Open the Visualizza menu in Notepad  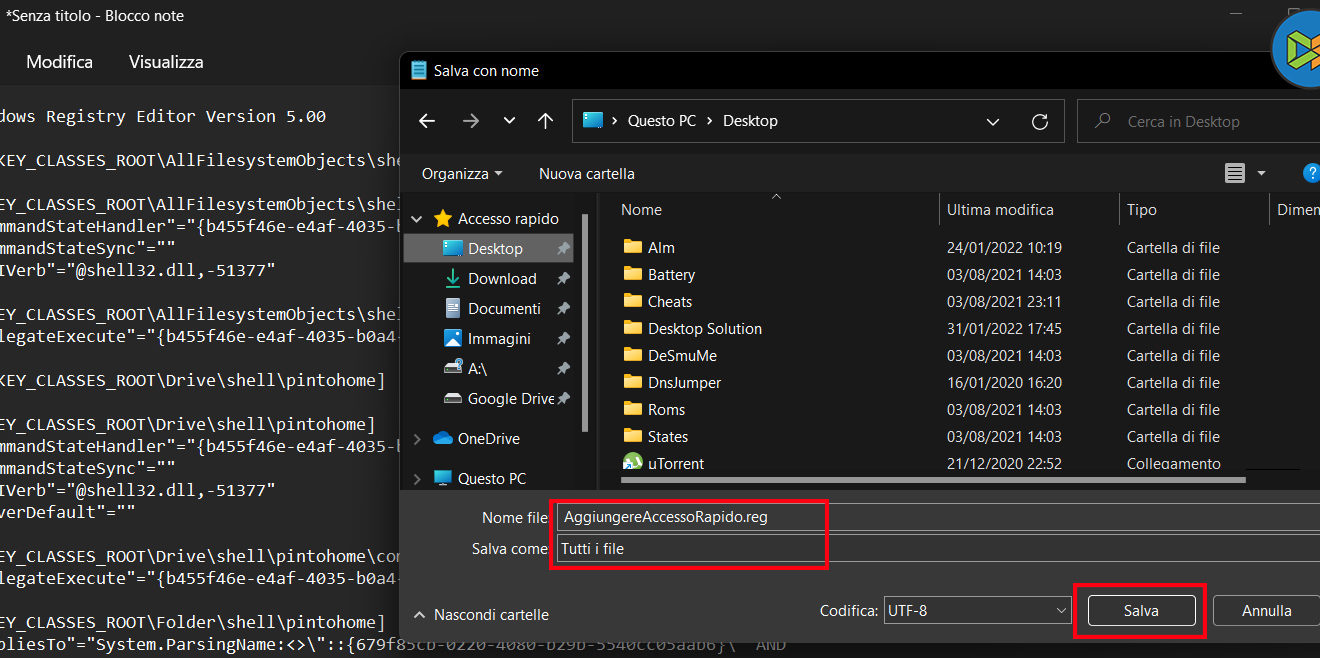[x=166, y=62]
